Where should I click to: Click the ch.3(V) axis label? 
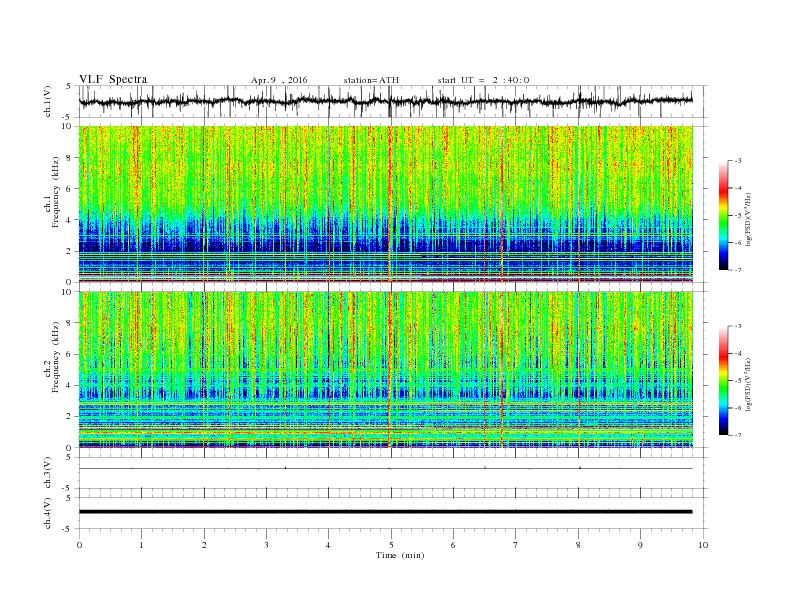coord(48,473)
